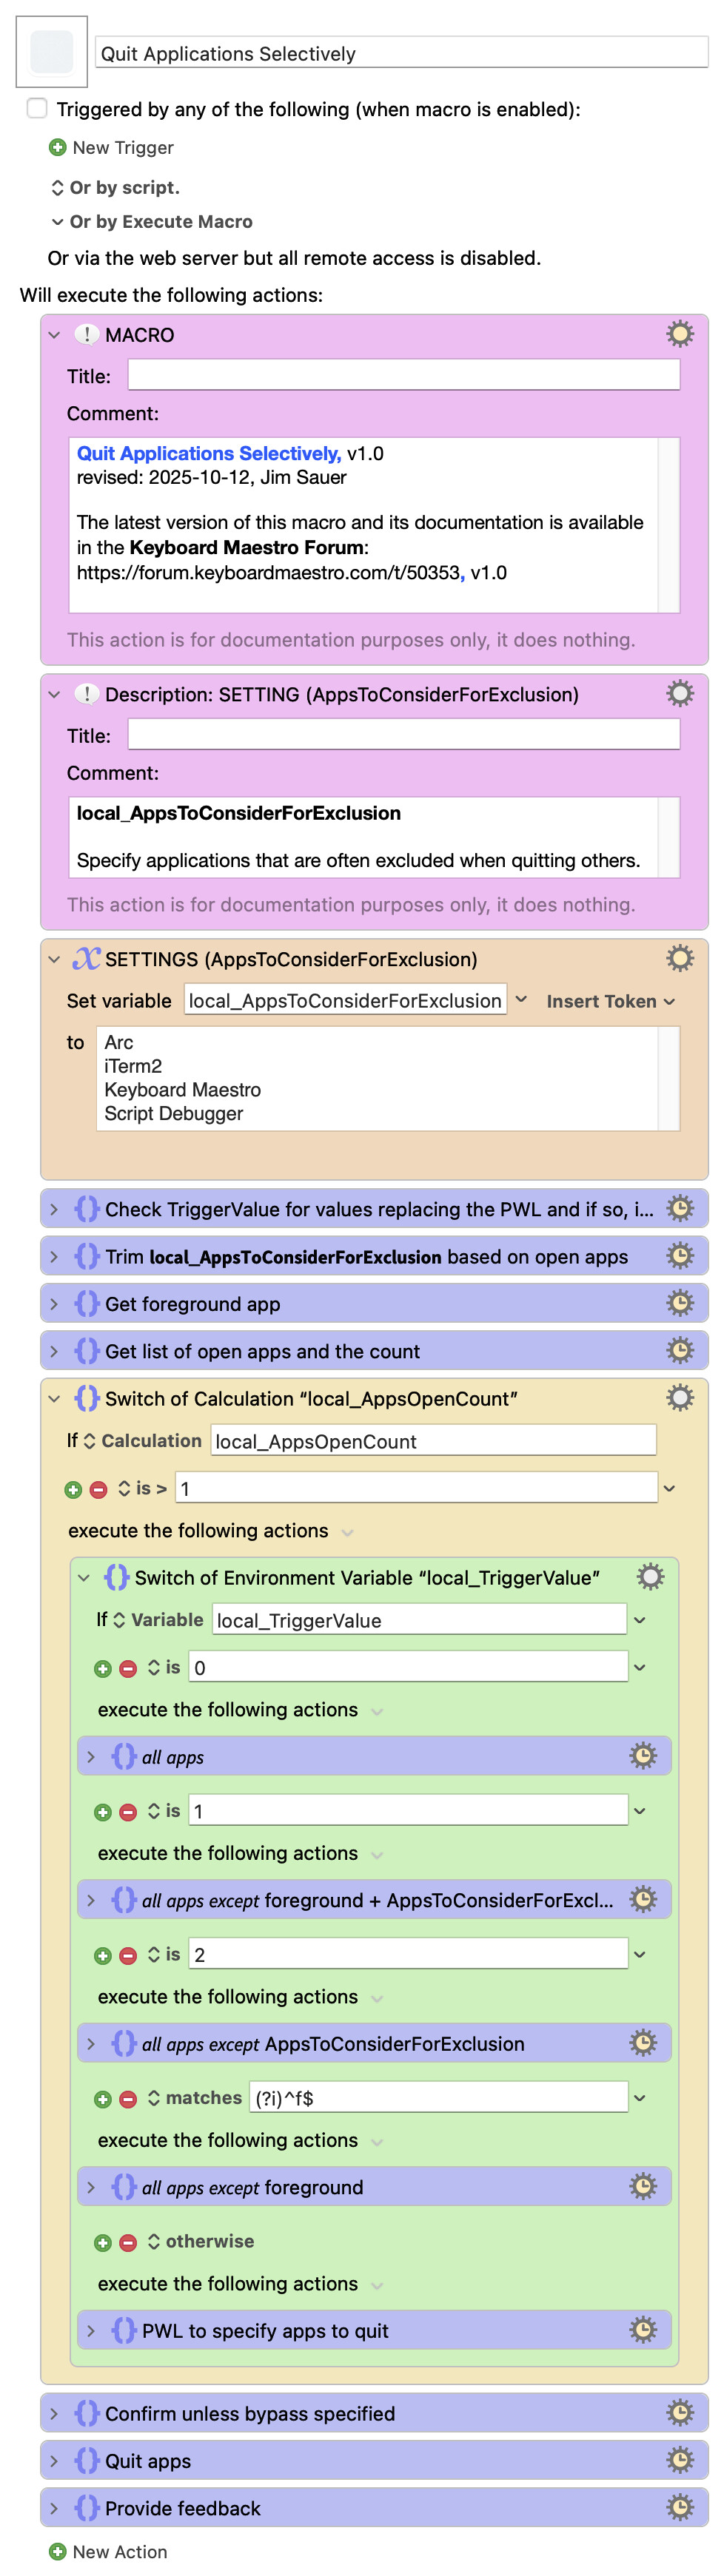This screenshot has height=2576, width=724.
Task: Click red minus to remove the 'is 2' case
Action: point(128,1955)
